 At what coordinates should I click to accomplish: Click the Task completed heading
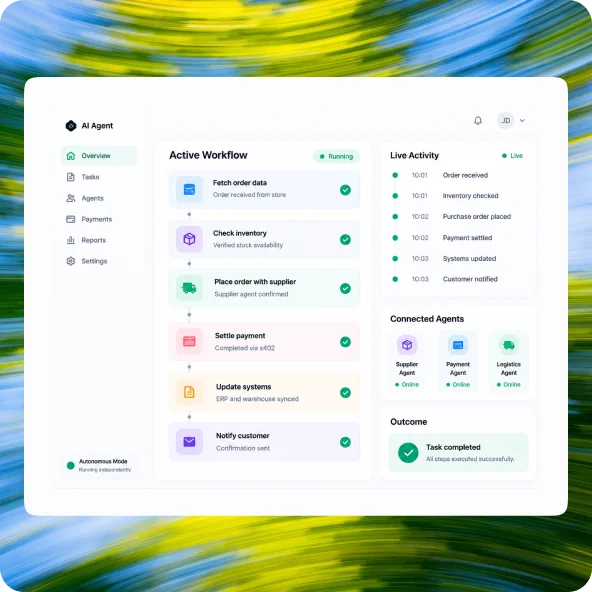coord(453,447)
